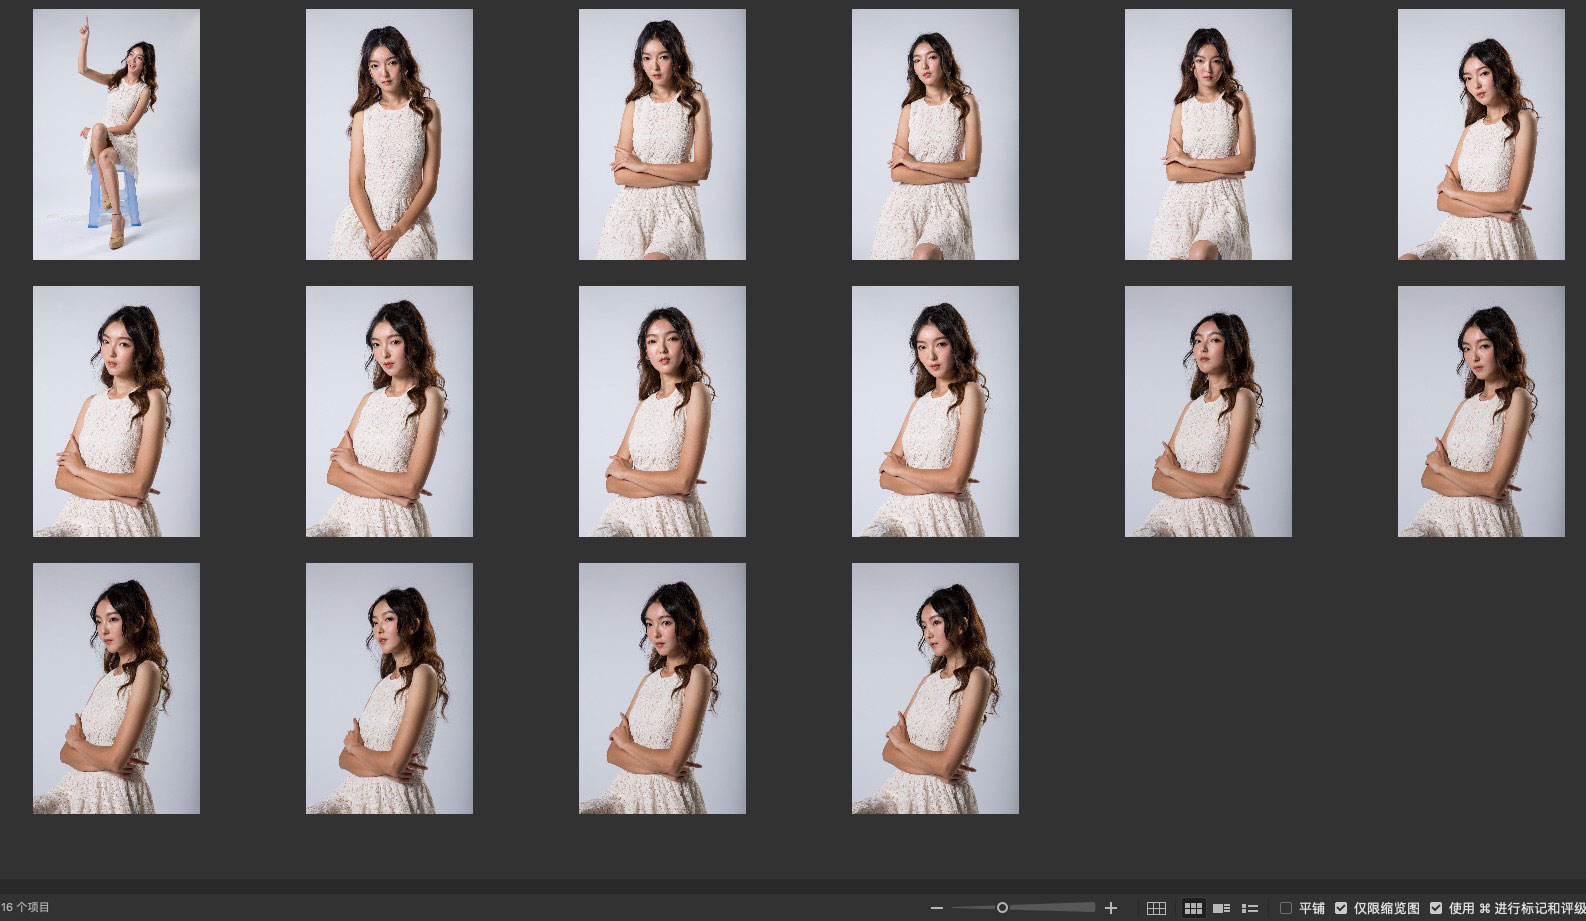Select the last thumbnail in first row
The height and width of the screenshot is (921, 1586).
click(x=1481, y=135)
